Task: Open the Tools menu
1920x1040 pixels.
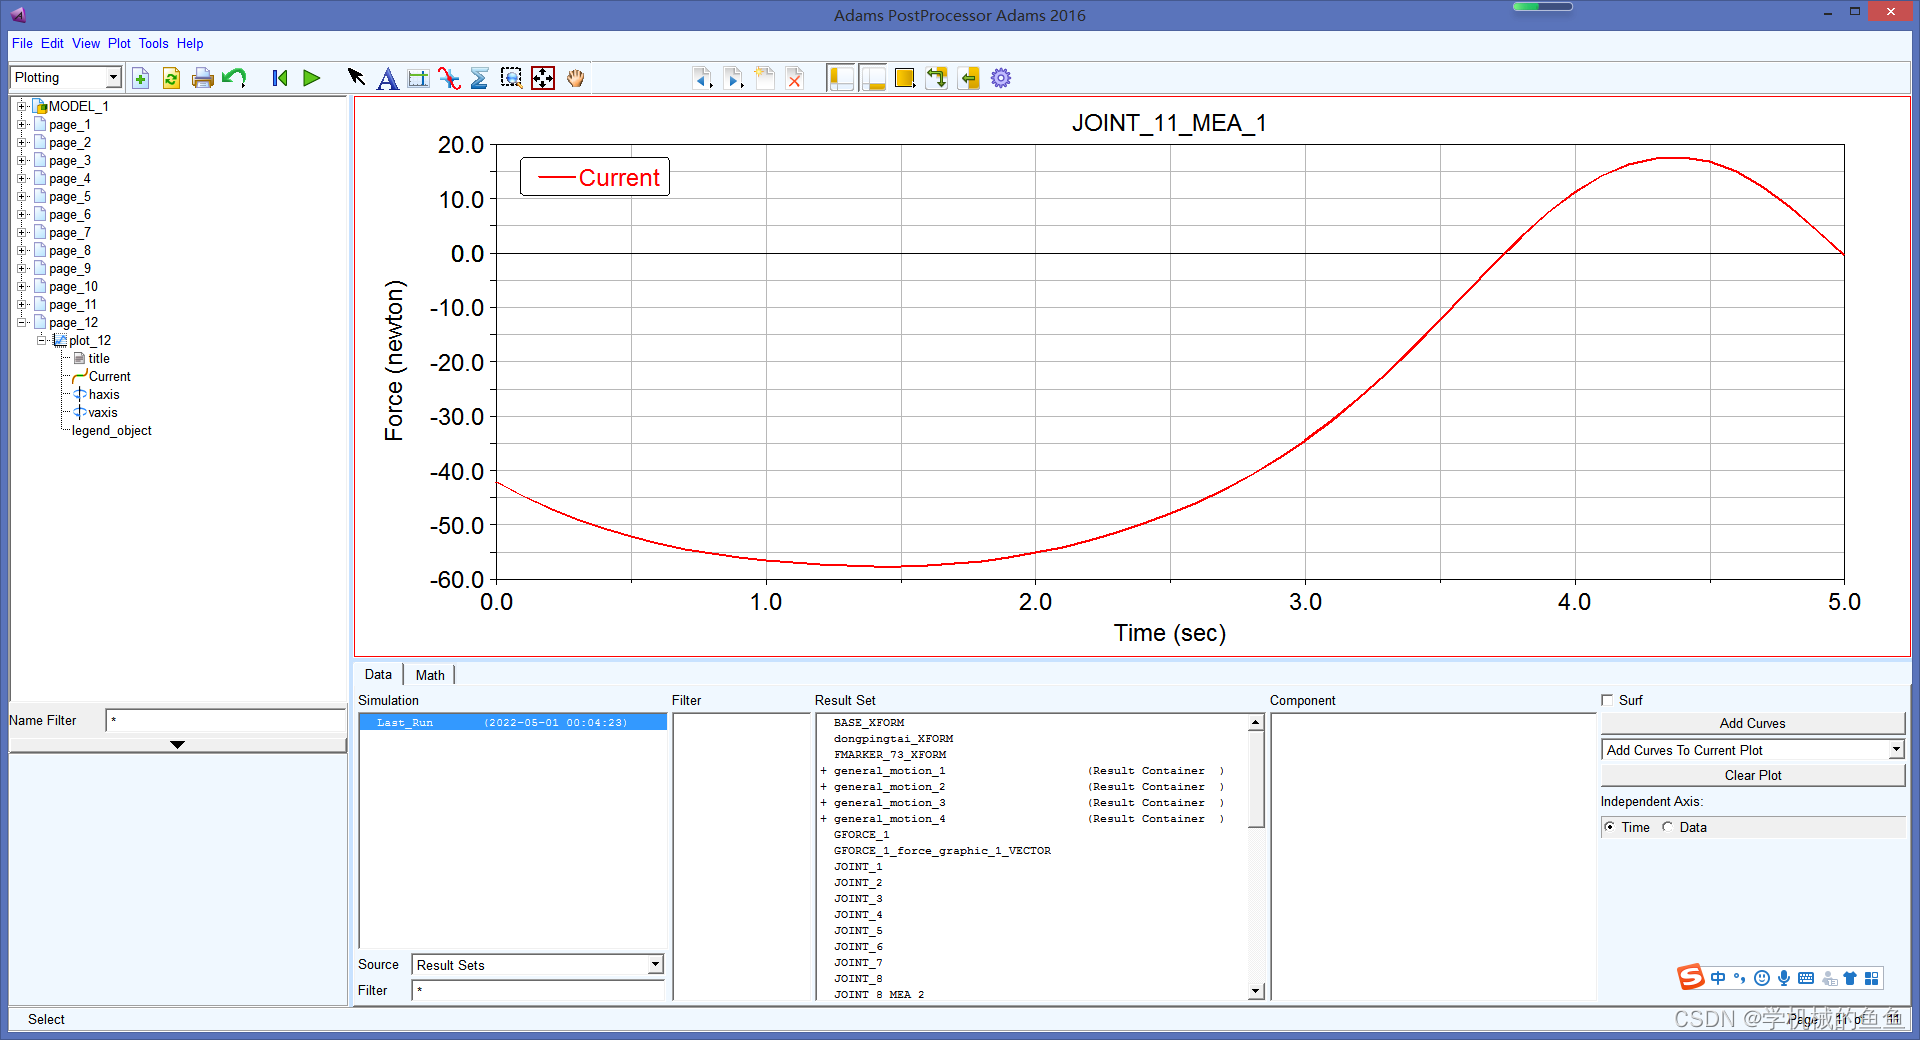Action: pyautogui.click(x=153, y=43)
